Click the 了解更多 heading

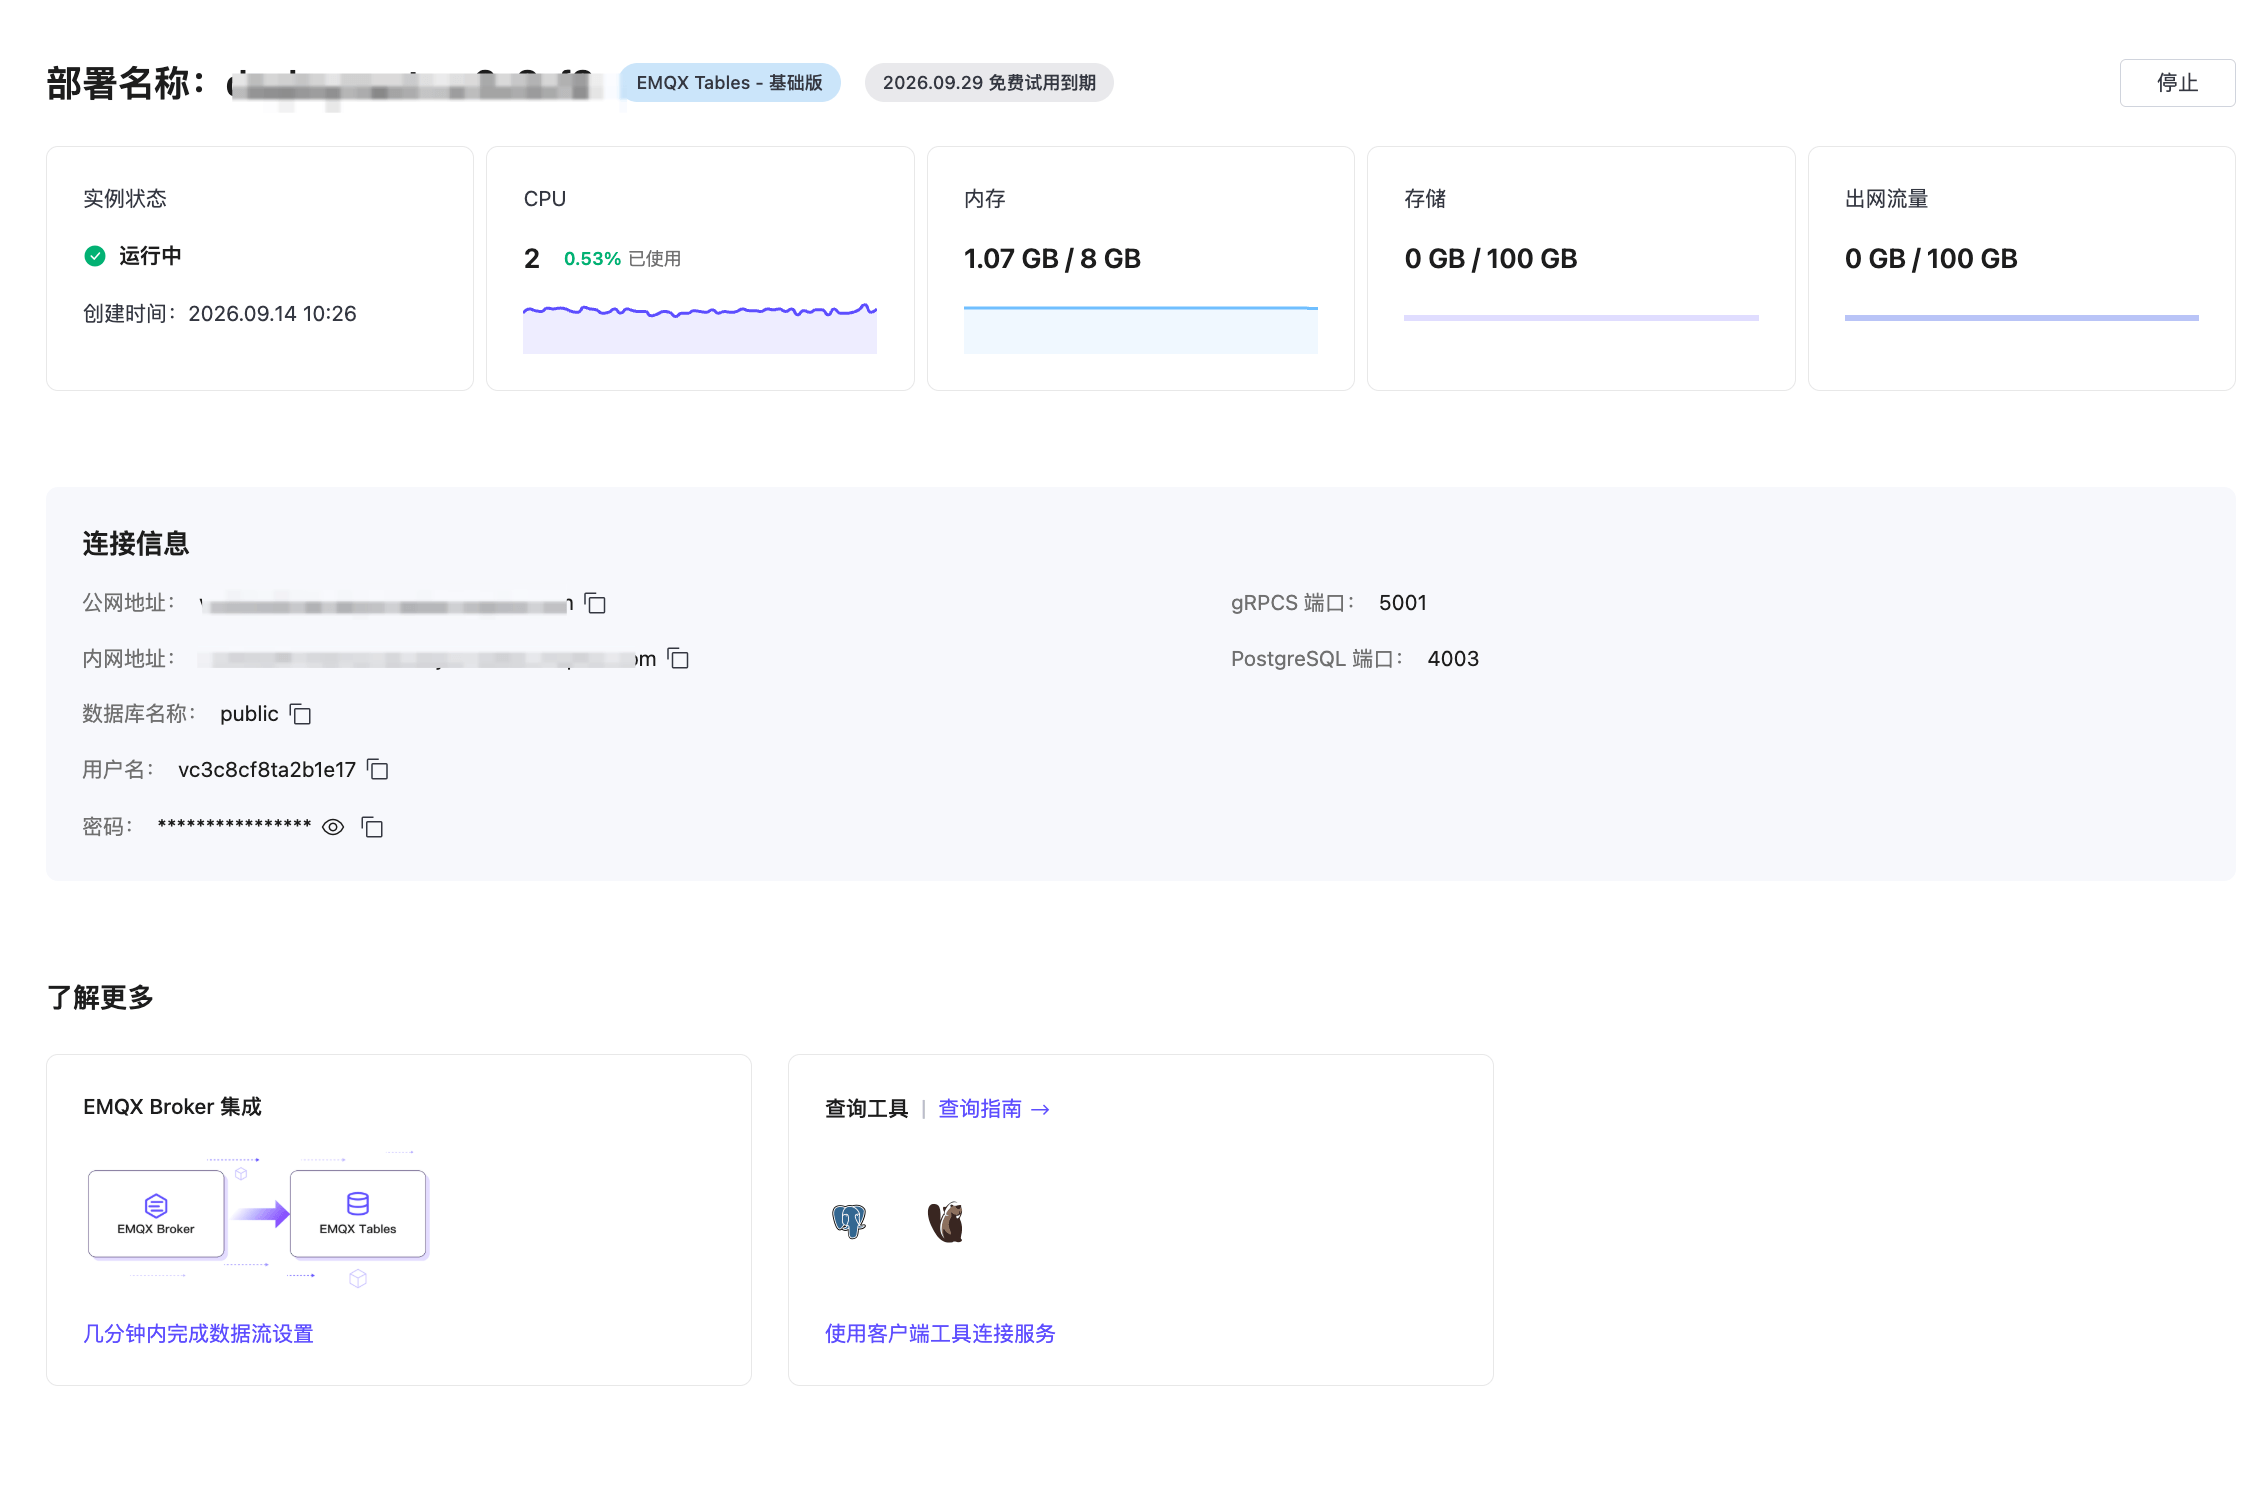(x=100, y=998)
